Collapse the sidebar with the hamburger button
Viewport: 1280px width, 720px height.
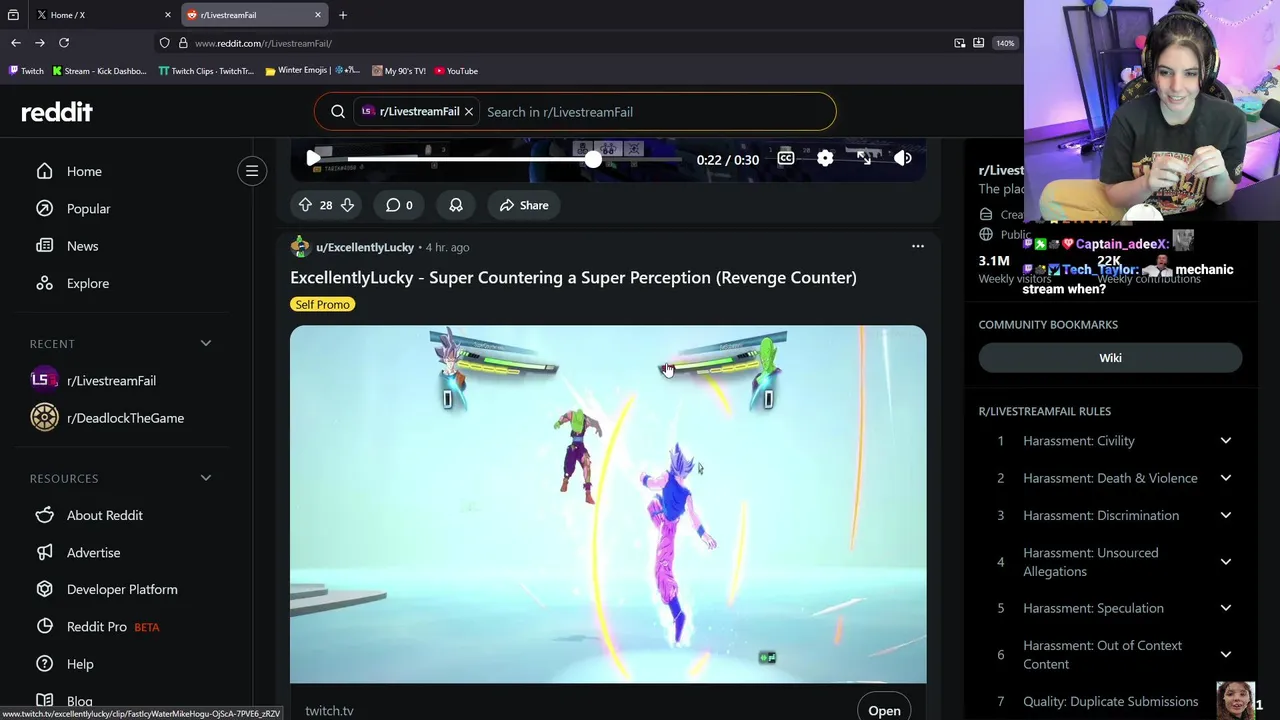[x=252, y=171]
